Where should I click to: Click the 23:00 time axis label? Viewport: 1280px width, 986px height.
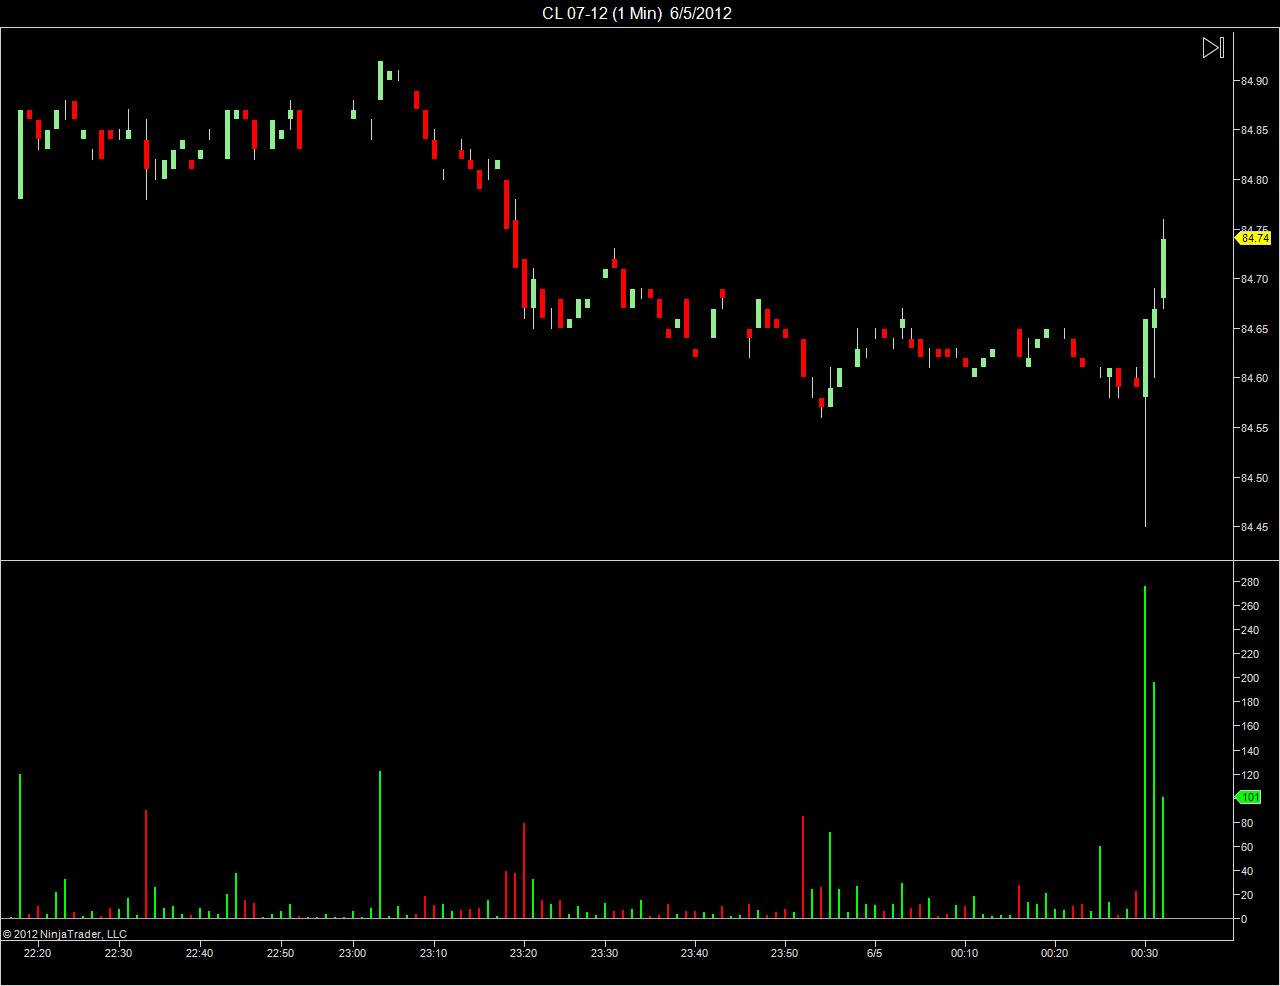click(352, 953)
